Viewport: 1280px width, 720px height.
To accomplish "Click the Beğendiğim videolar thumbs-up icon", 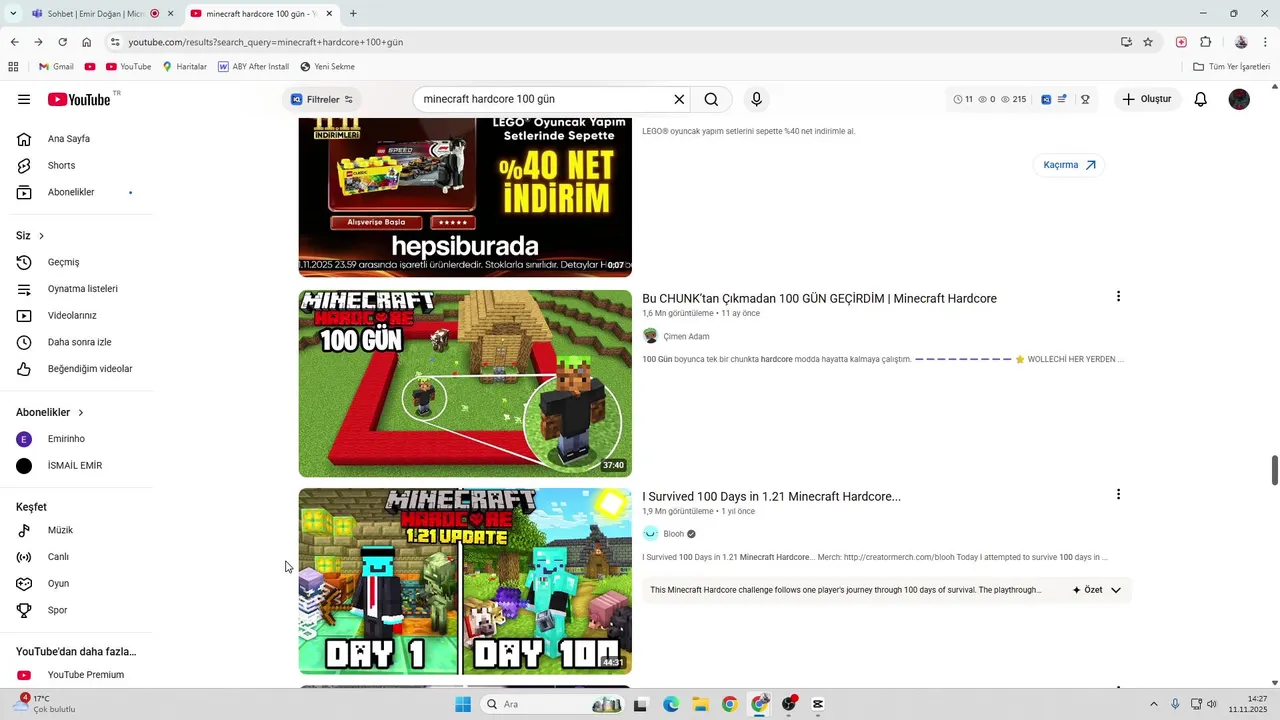I will 25,369.
